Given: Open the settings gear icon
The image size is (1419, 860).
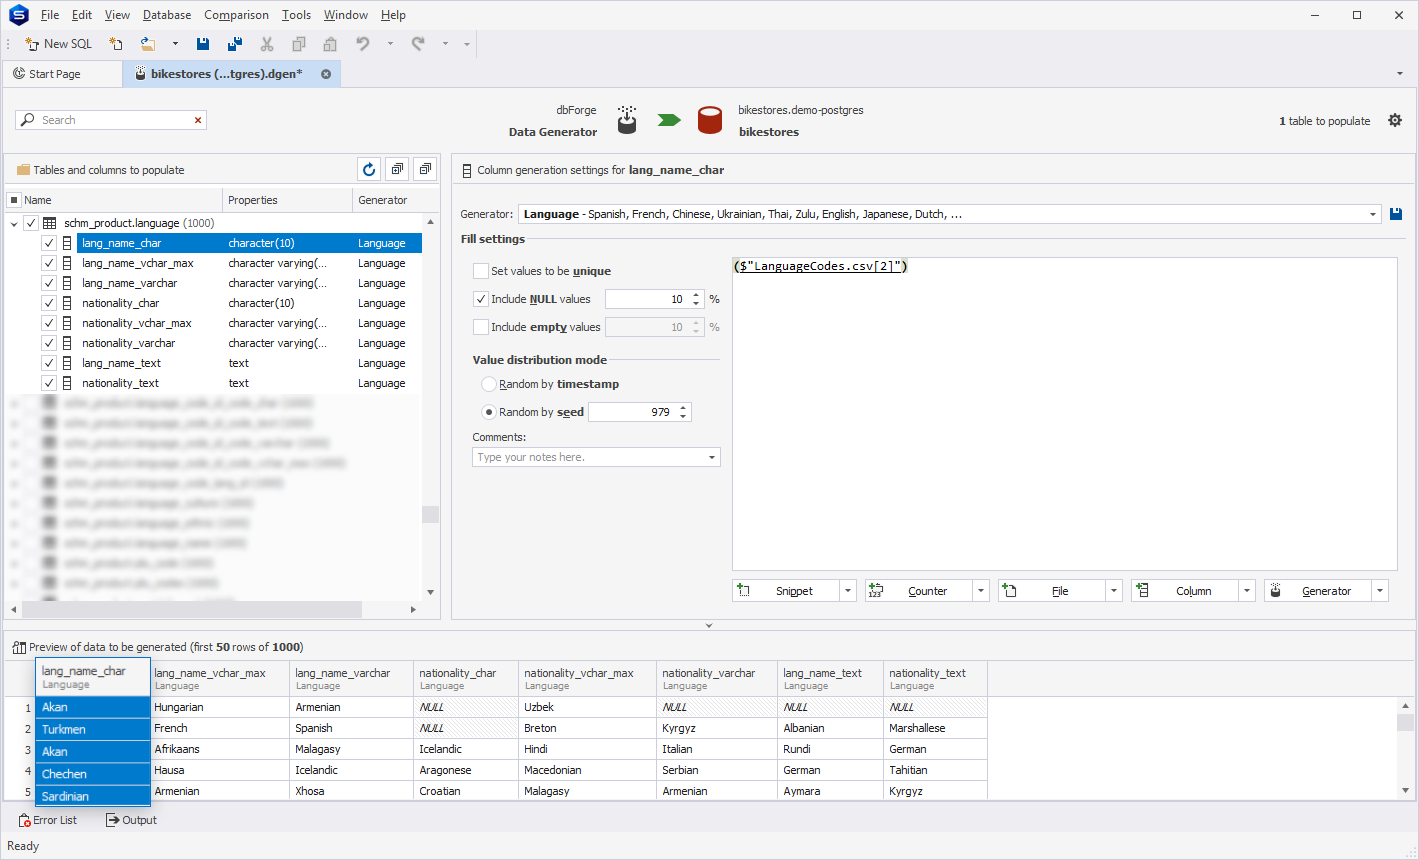Looking at the screenshot, I should (1395, 120).
